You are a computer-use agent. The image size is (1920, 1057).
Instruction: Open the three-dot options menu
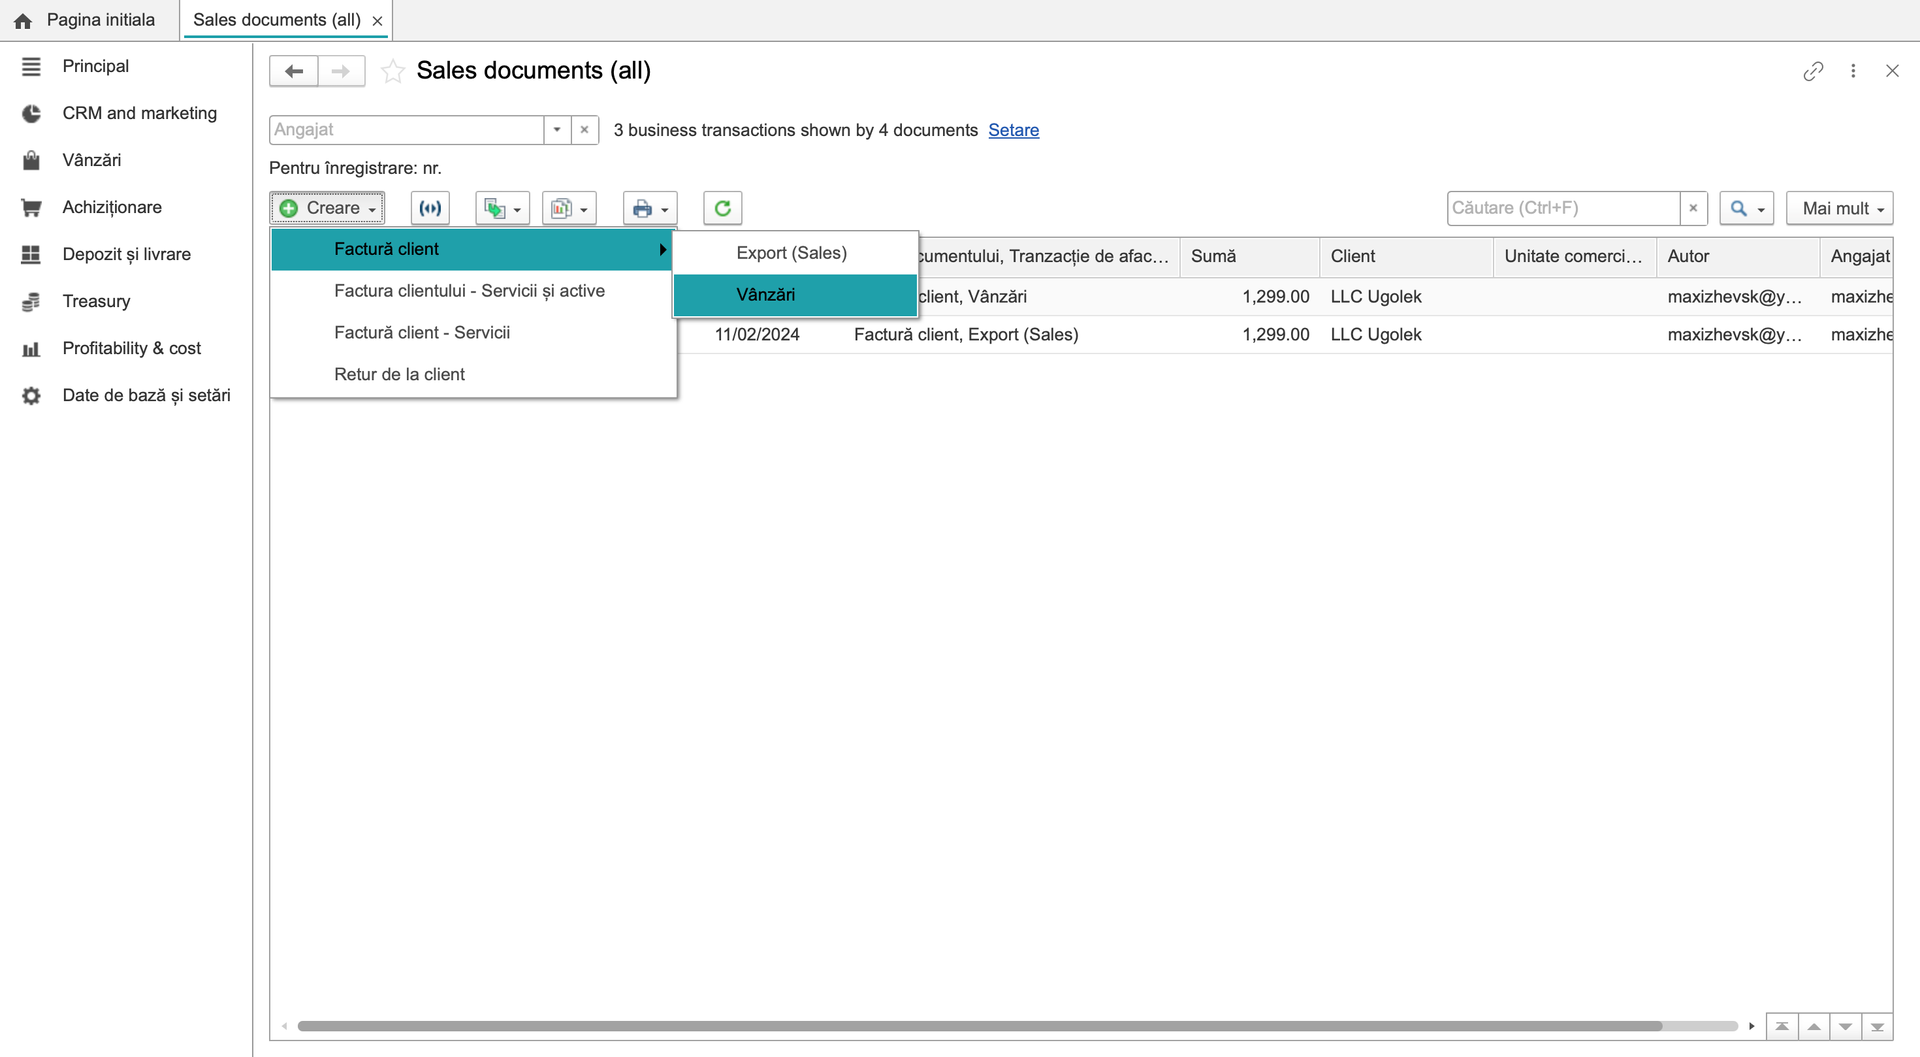point(1853,71)
